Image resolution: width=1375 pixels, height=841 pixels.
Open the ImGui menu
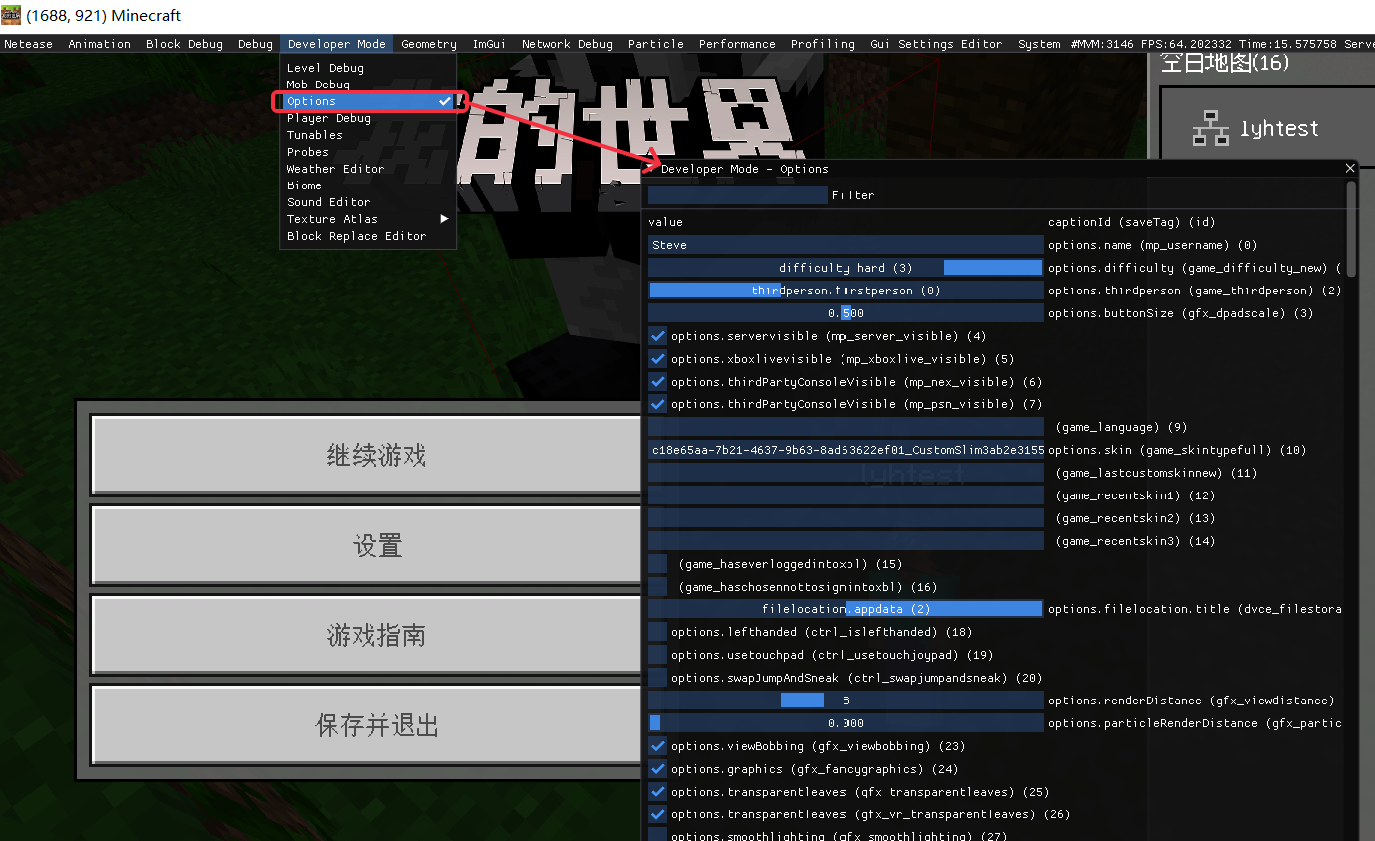(x=489, y=44)
